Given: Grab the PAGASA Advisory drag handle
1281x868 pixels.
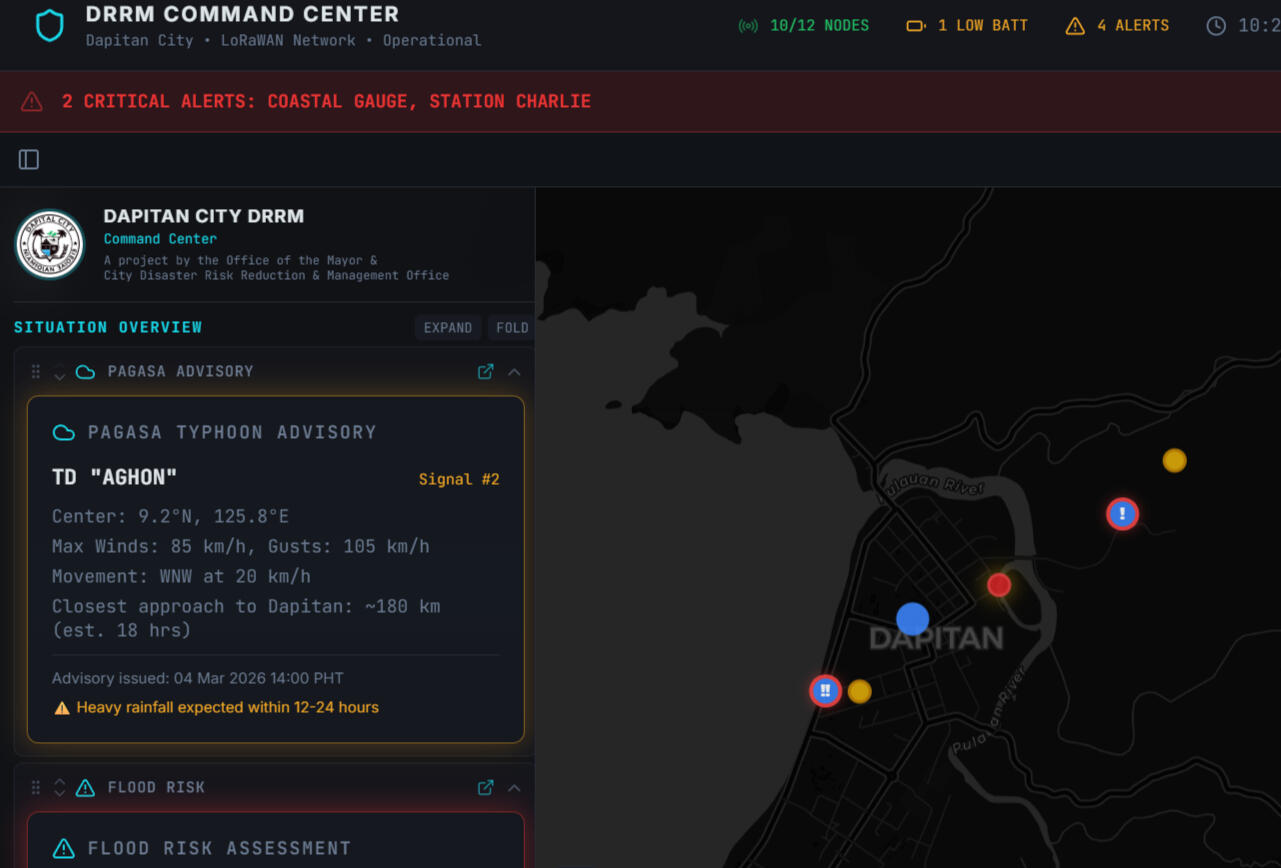Looking at the screenshot, I should tap(36, 372).
